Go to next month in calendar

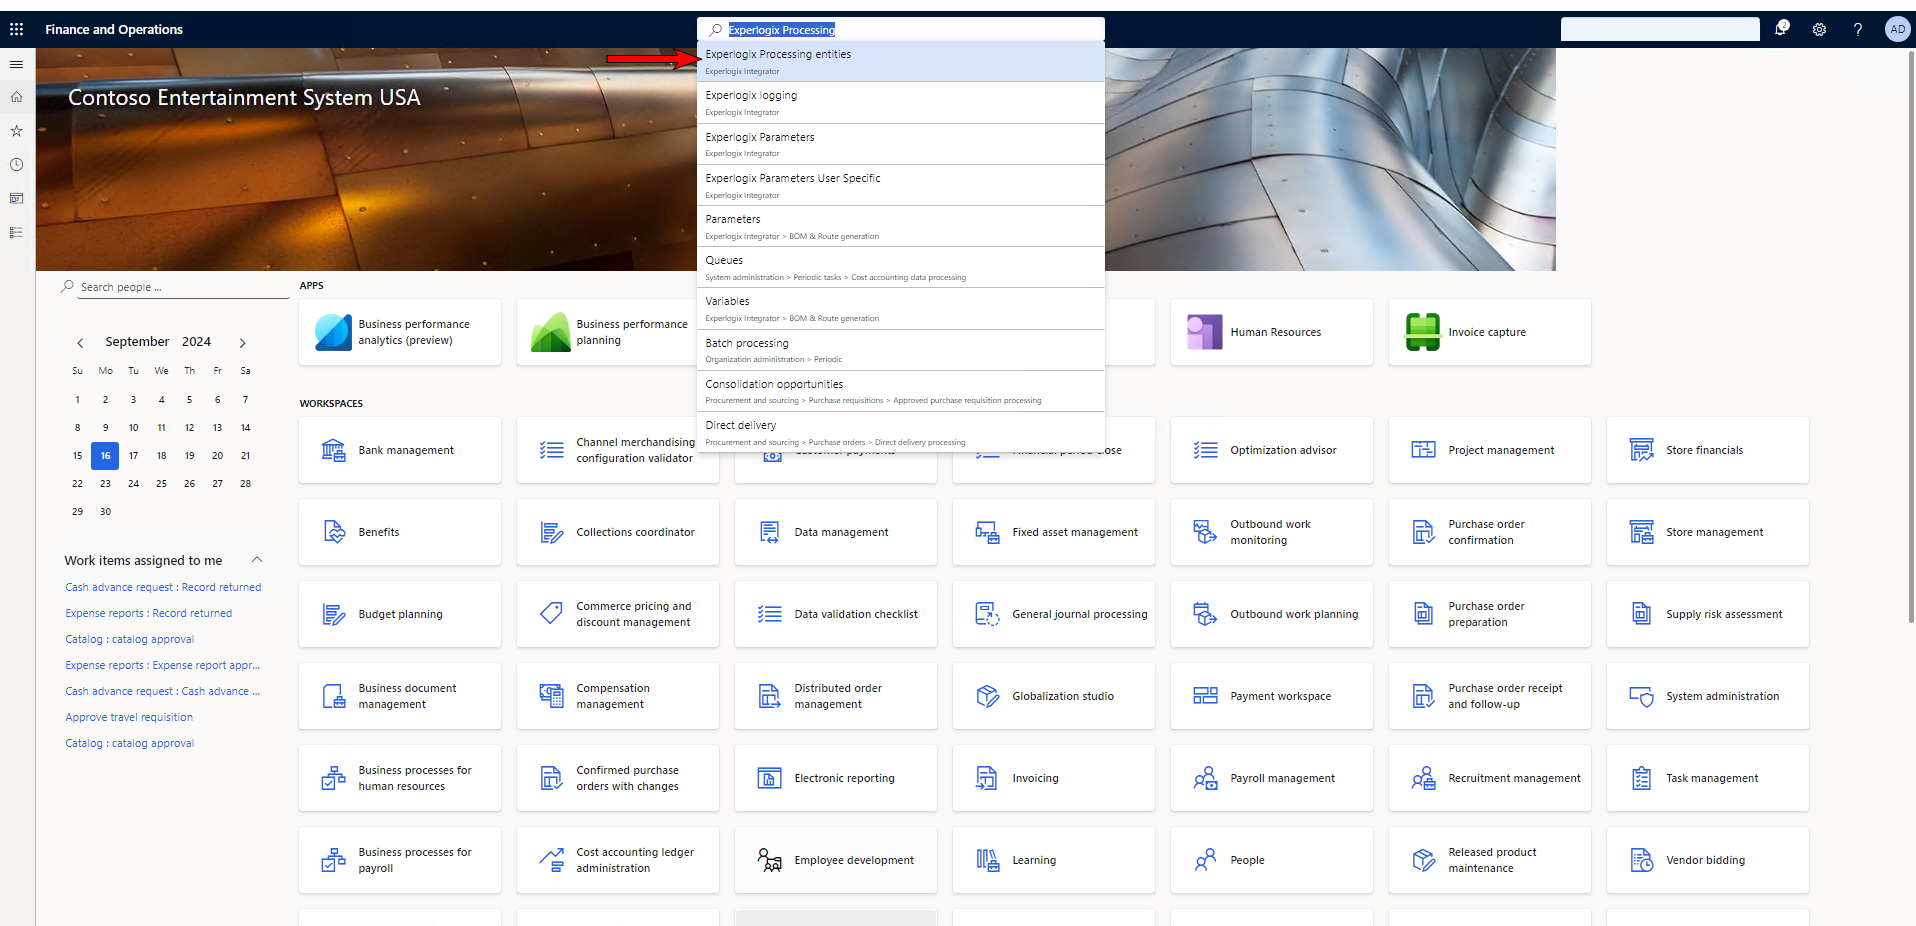242,343
